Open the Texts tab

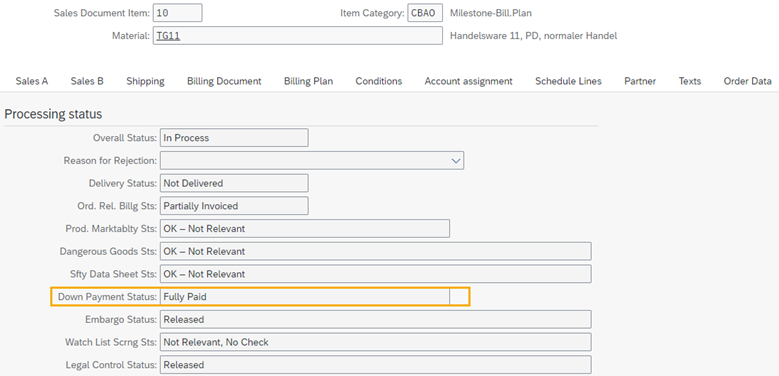tap(690, 81)
